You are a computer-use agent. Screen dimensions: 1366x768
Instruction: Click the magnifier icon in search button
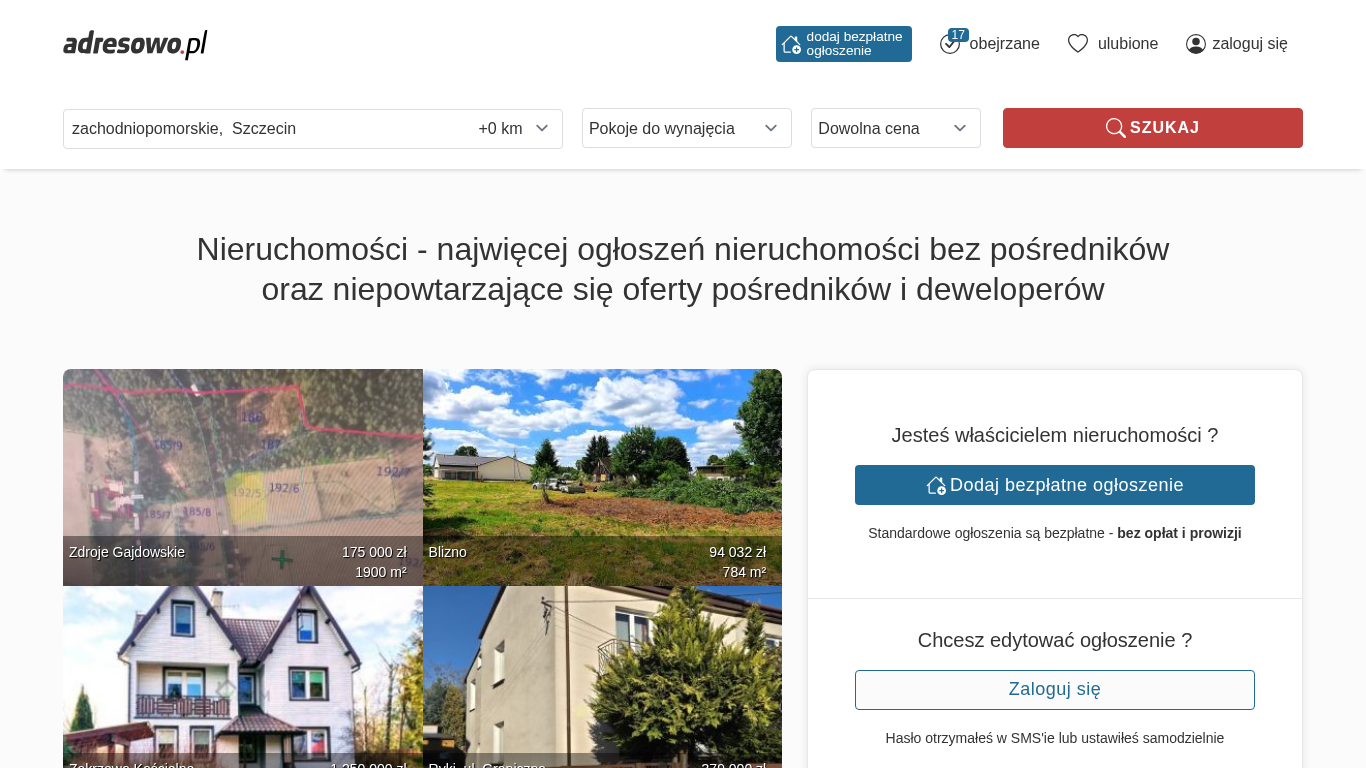[x=1115, y=128]
